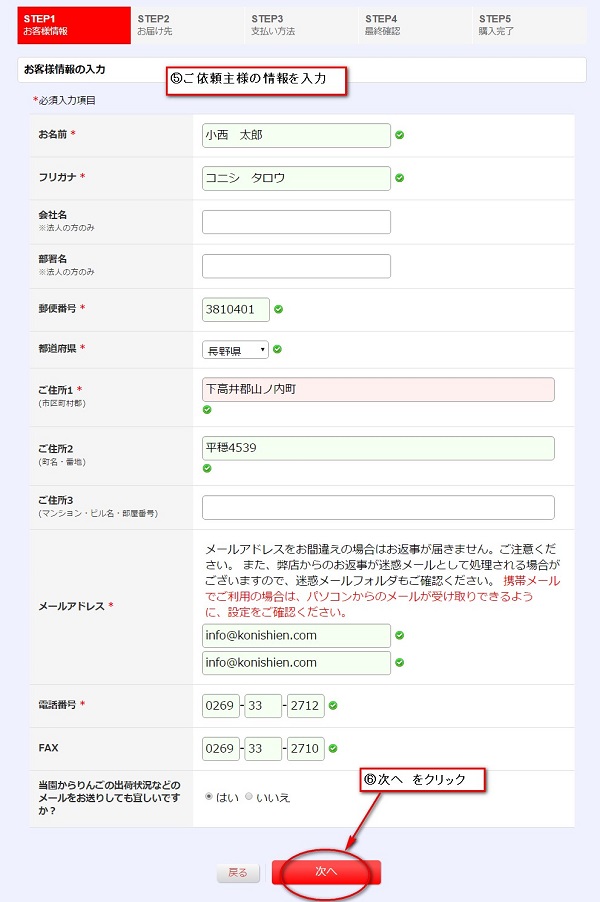This screenshot has height=902, width=600.
Task: Click the ご住所2 field 平穏4539
Action: click(x=378, y=448)
